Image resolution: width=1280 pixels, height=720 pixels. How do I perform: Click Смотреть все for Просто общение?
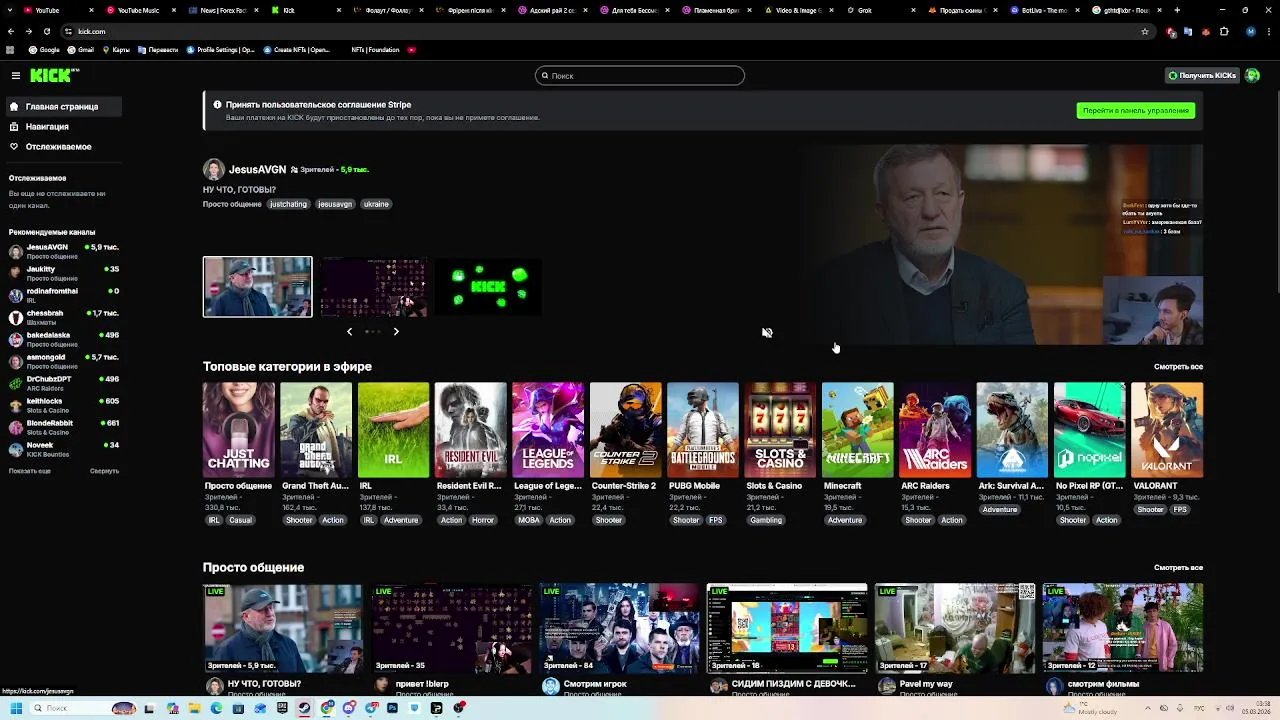[1178, 567]
